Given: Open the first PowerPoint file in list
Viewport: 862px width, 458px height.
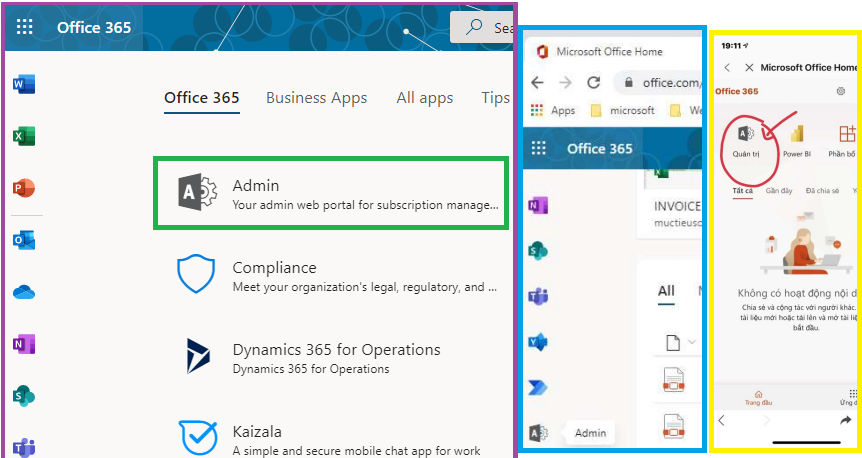Looking at the screenshot, I should (673, 380).
